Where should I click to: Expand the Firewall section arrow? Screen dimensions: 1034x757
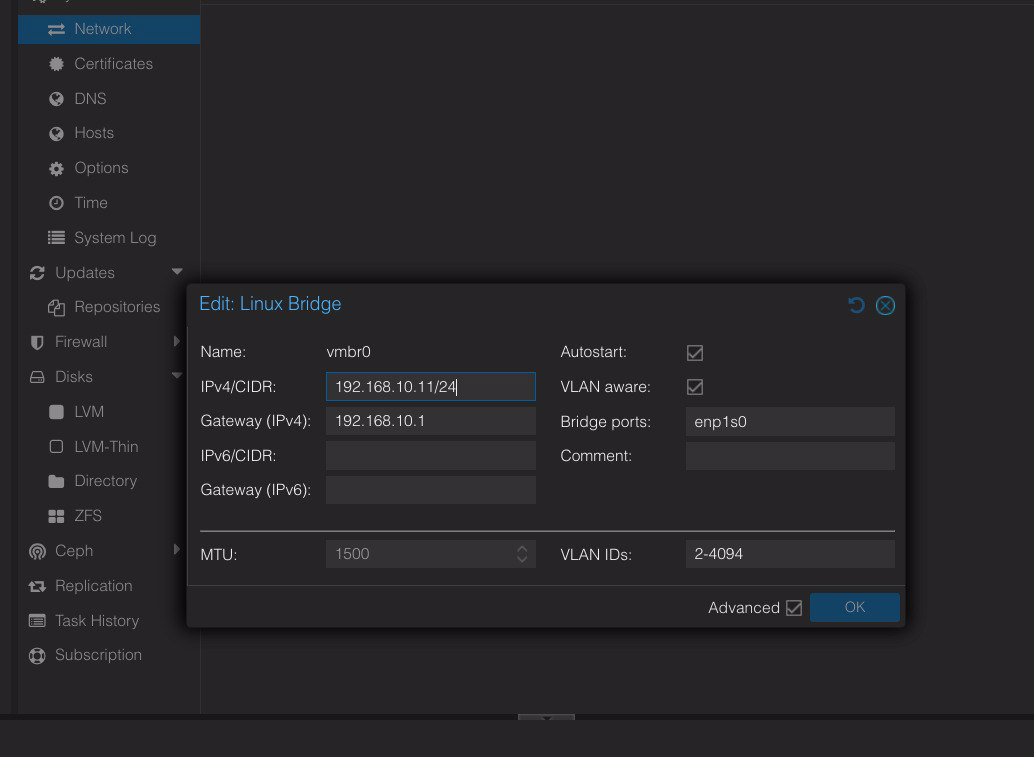click(176, 341)
